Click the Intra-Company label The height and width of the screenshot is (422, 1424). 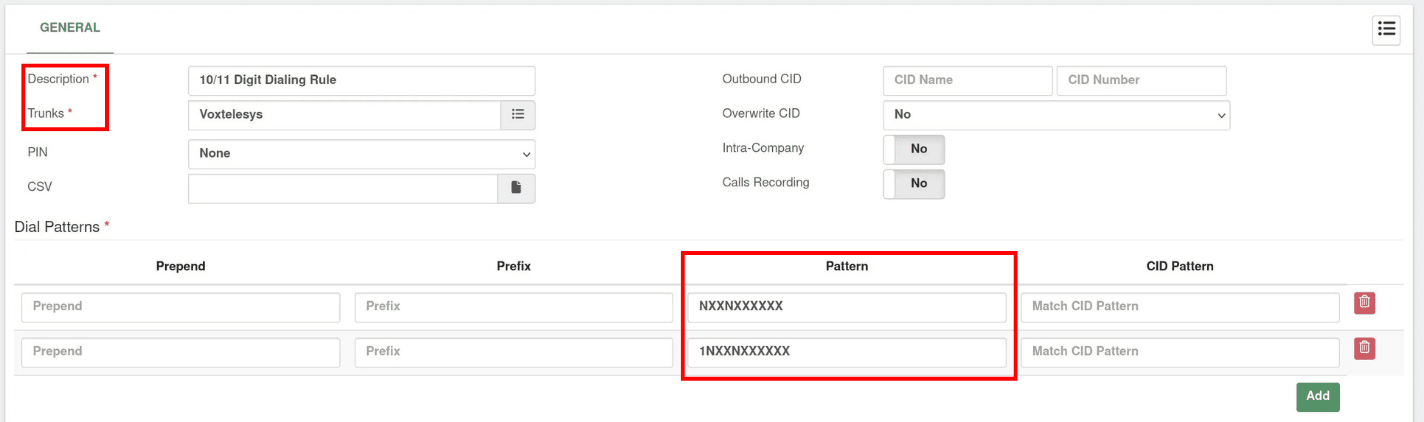pos(763,148)
